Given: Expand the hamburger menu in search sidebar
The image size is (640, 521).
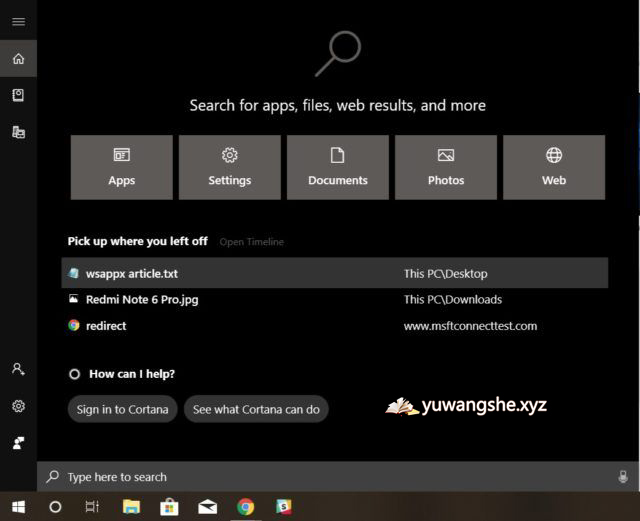Looking at the screenshot, I should 18,22.
